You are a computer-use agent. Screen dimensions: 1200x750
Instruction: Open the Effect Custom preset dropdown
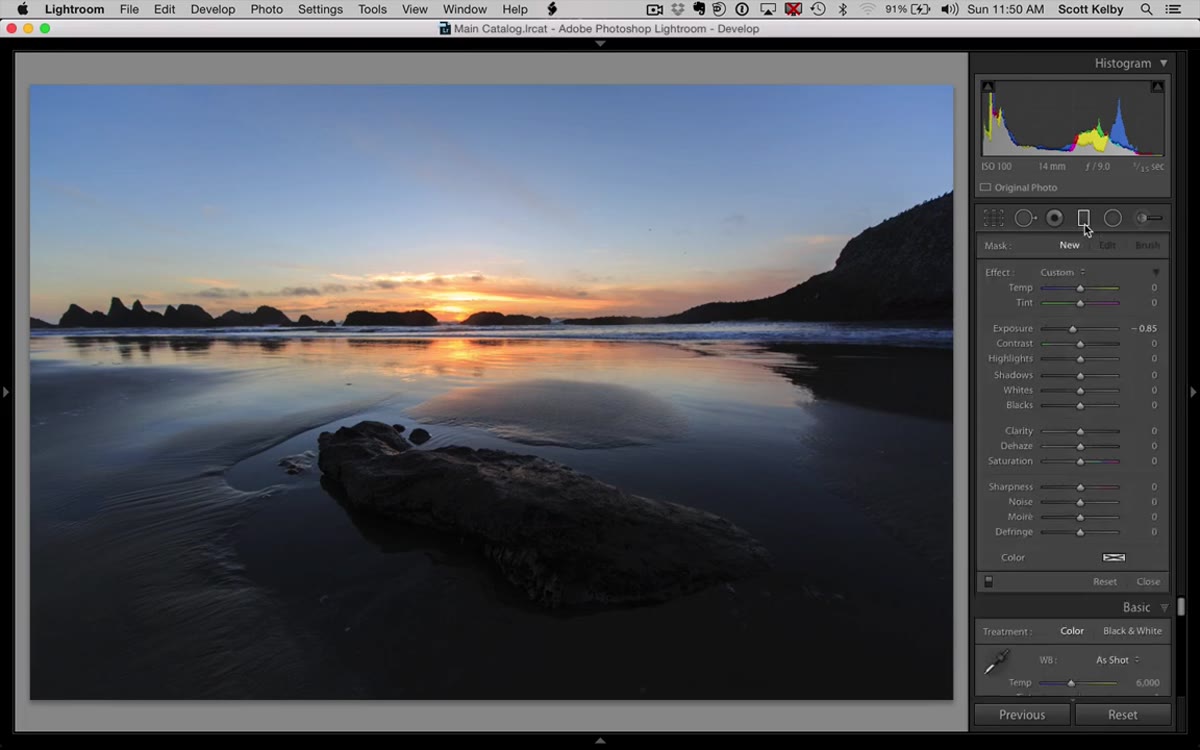[1062, 272]
